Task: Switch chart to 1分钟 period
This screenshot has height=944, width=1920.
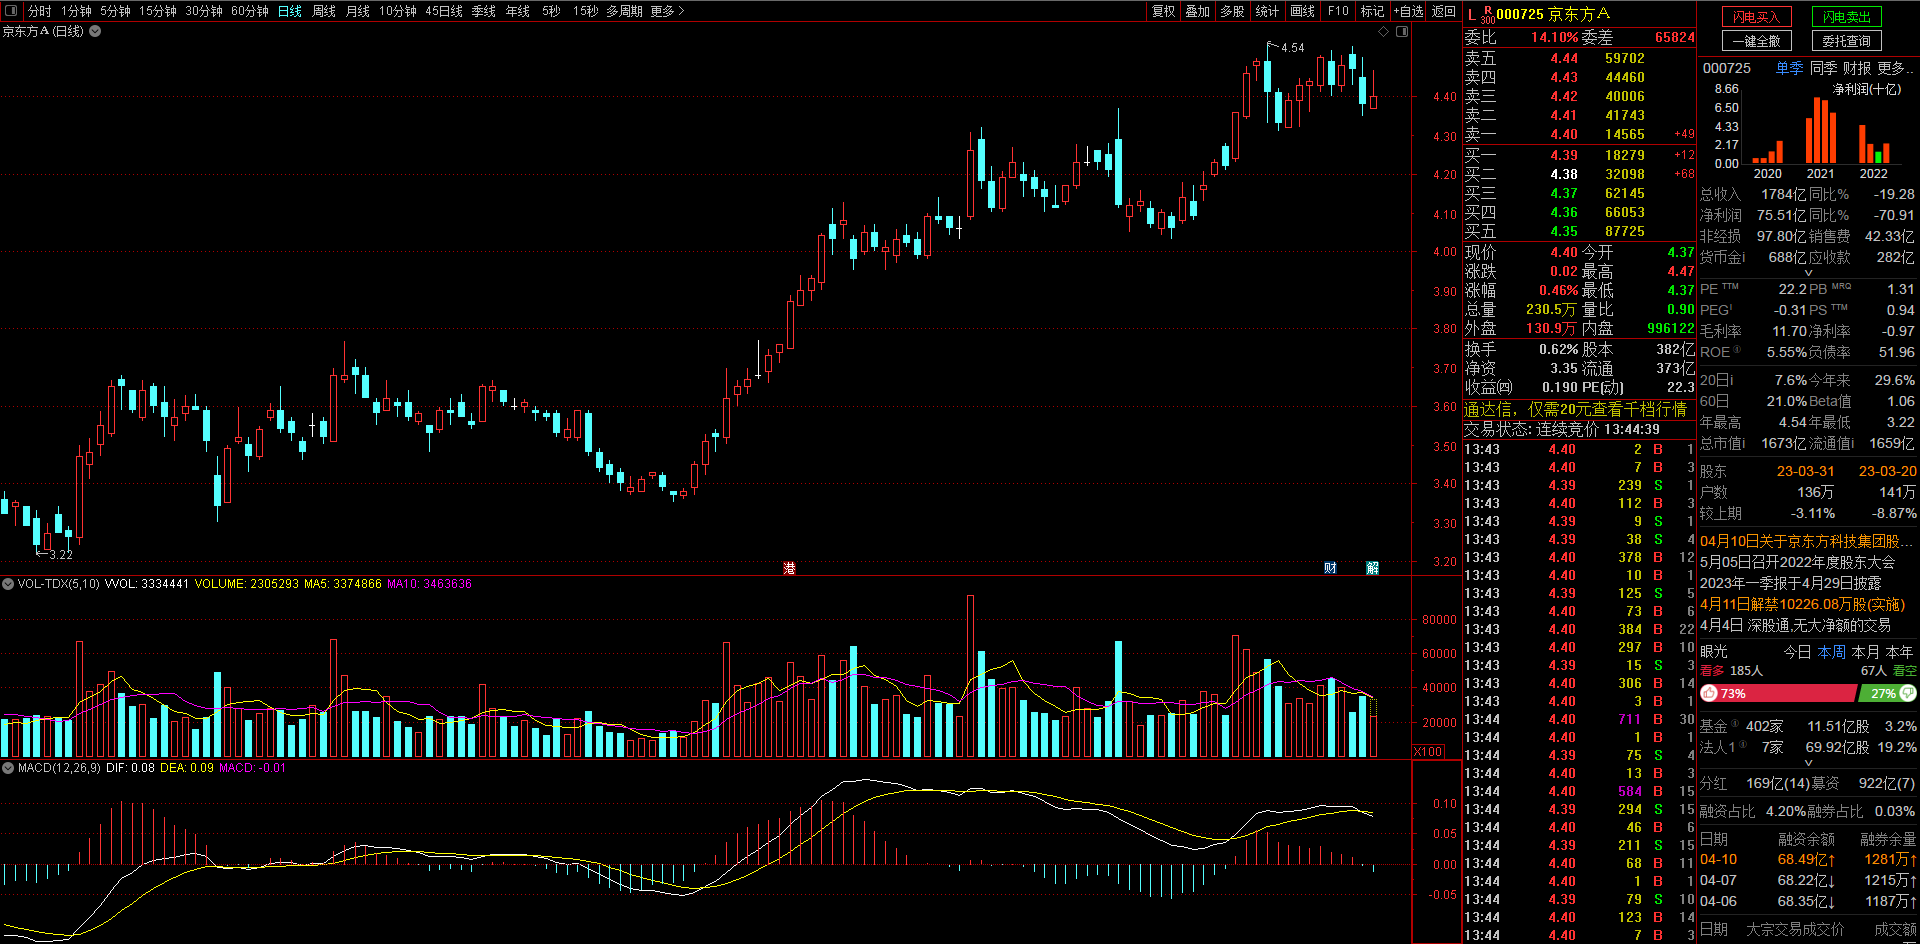Action: tap(76, 11)
